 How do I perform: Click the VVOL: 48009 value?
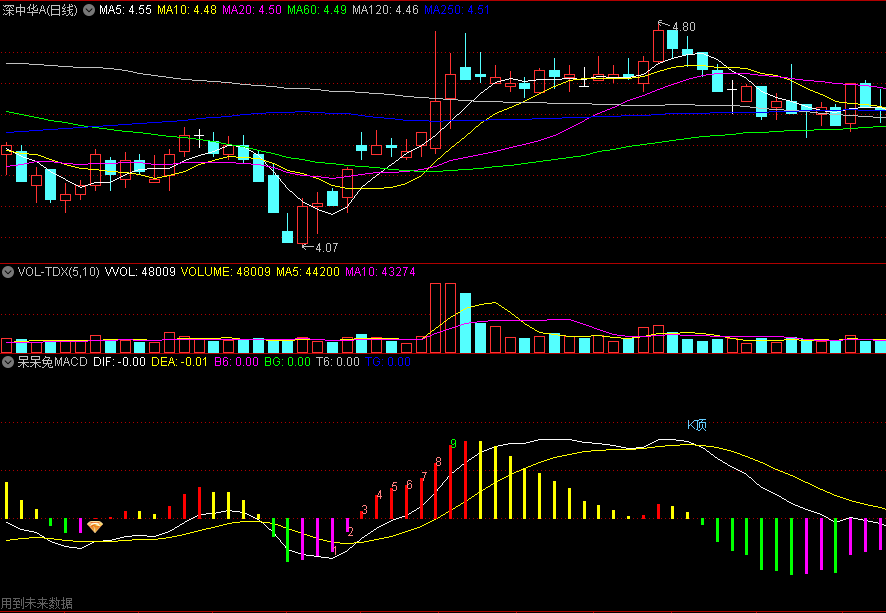pos(140,272)
